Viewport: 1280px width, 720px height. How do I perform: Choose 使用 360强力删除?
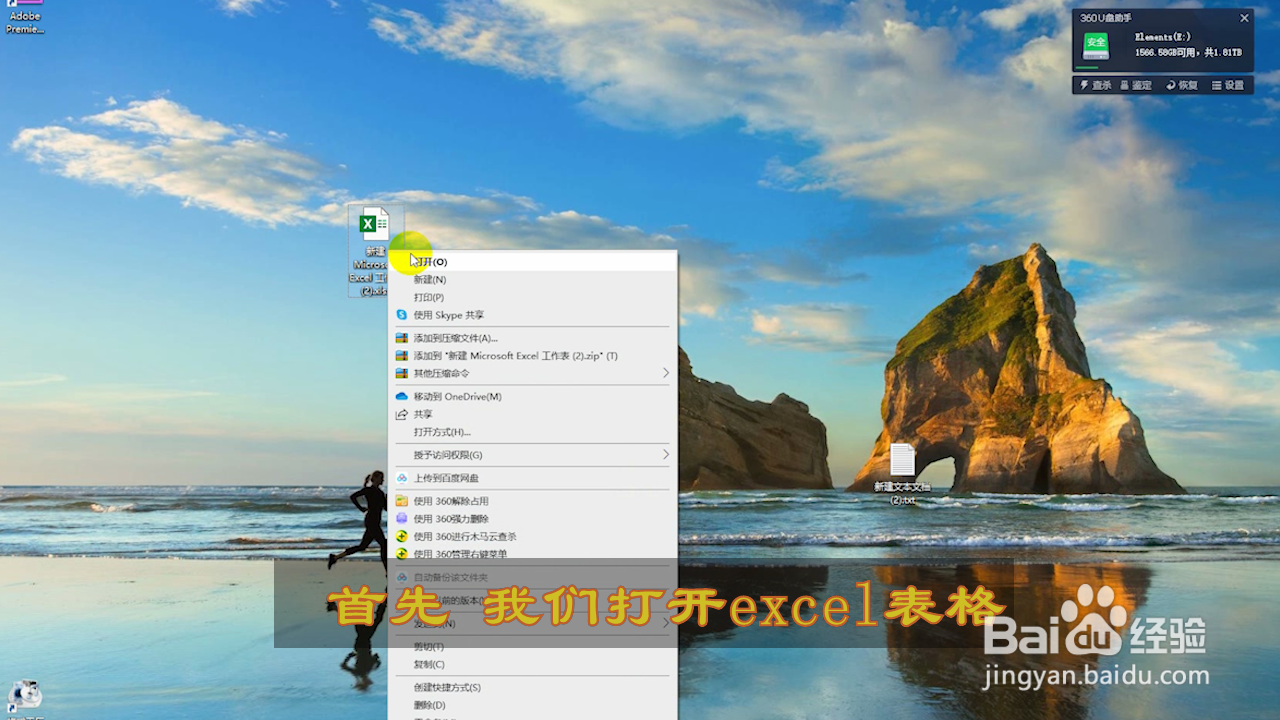(533, 519)
